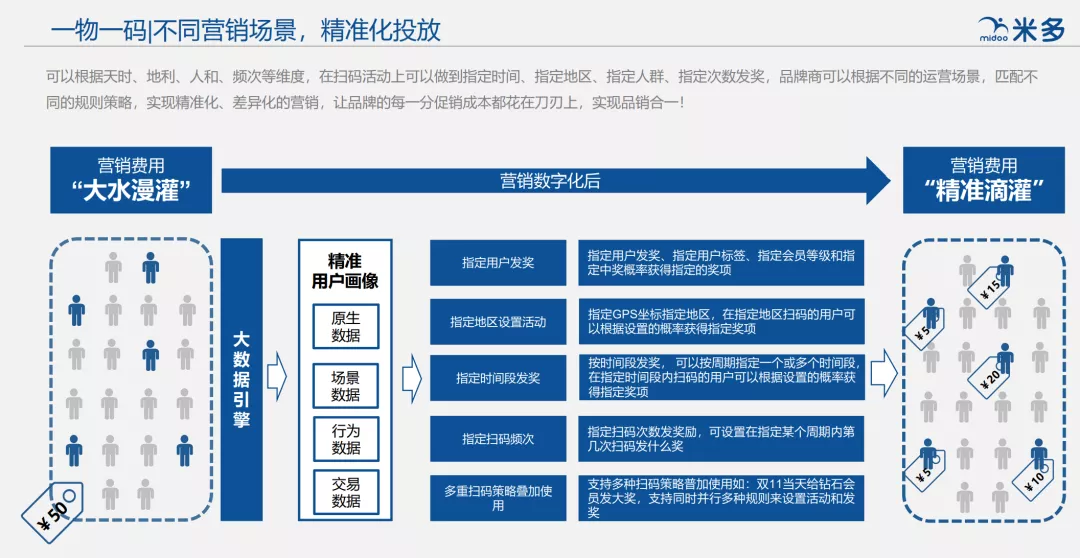Select the 精准用户画像 heading
Viewport: 1080px width, 558px height.
345,271
